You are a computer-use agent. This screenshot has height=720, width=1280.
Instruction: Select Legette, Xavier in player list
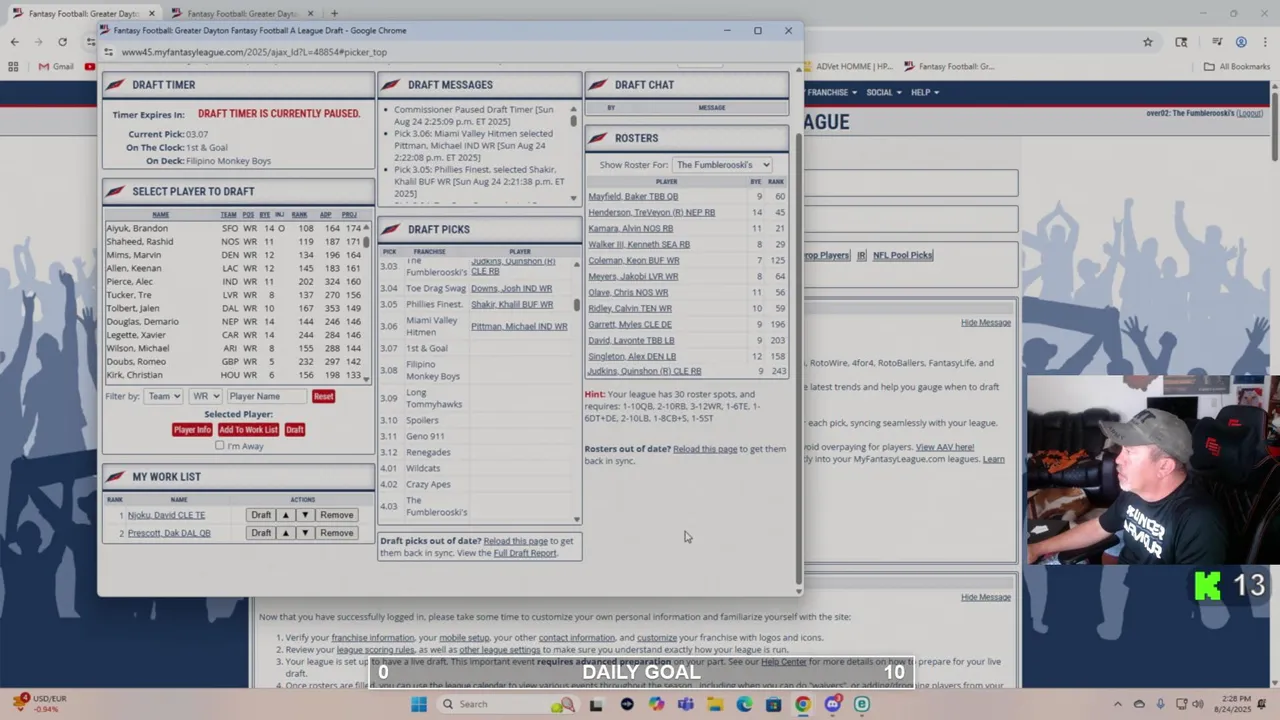[136, 335]
